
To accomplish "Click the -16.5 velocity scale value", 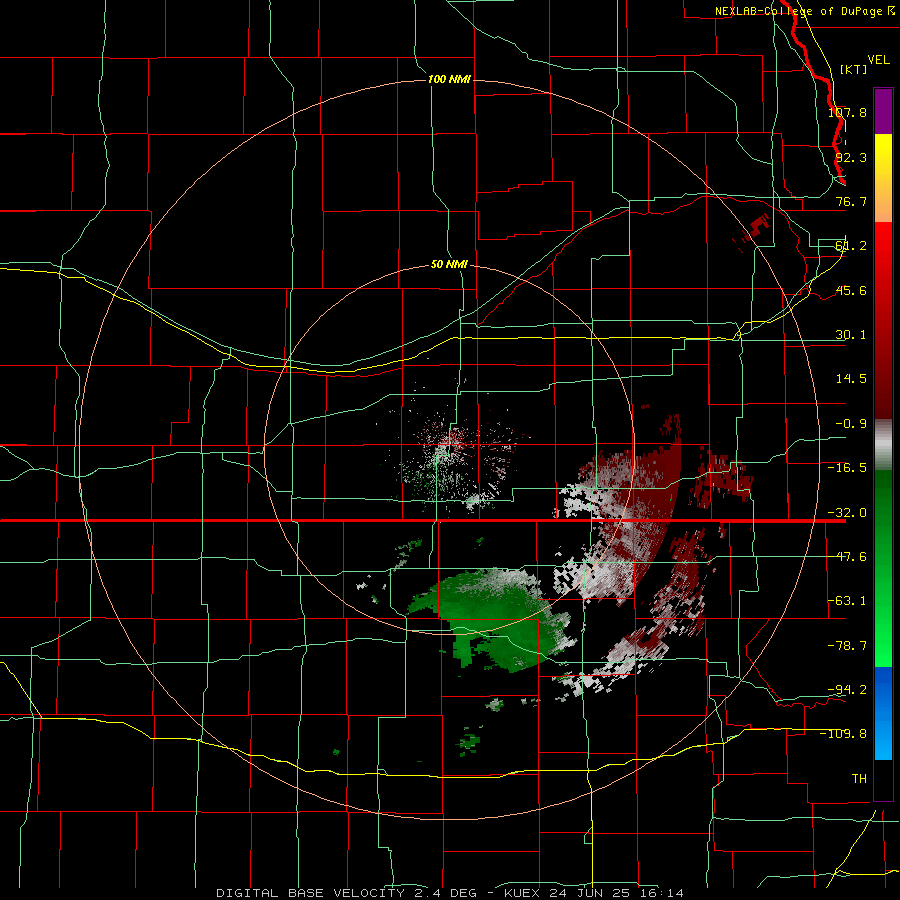I will click(847, 468).
